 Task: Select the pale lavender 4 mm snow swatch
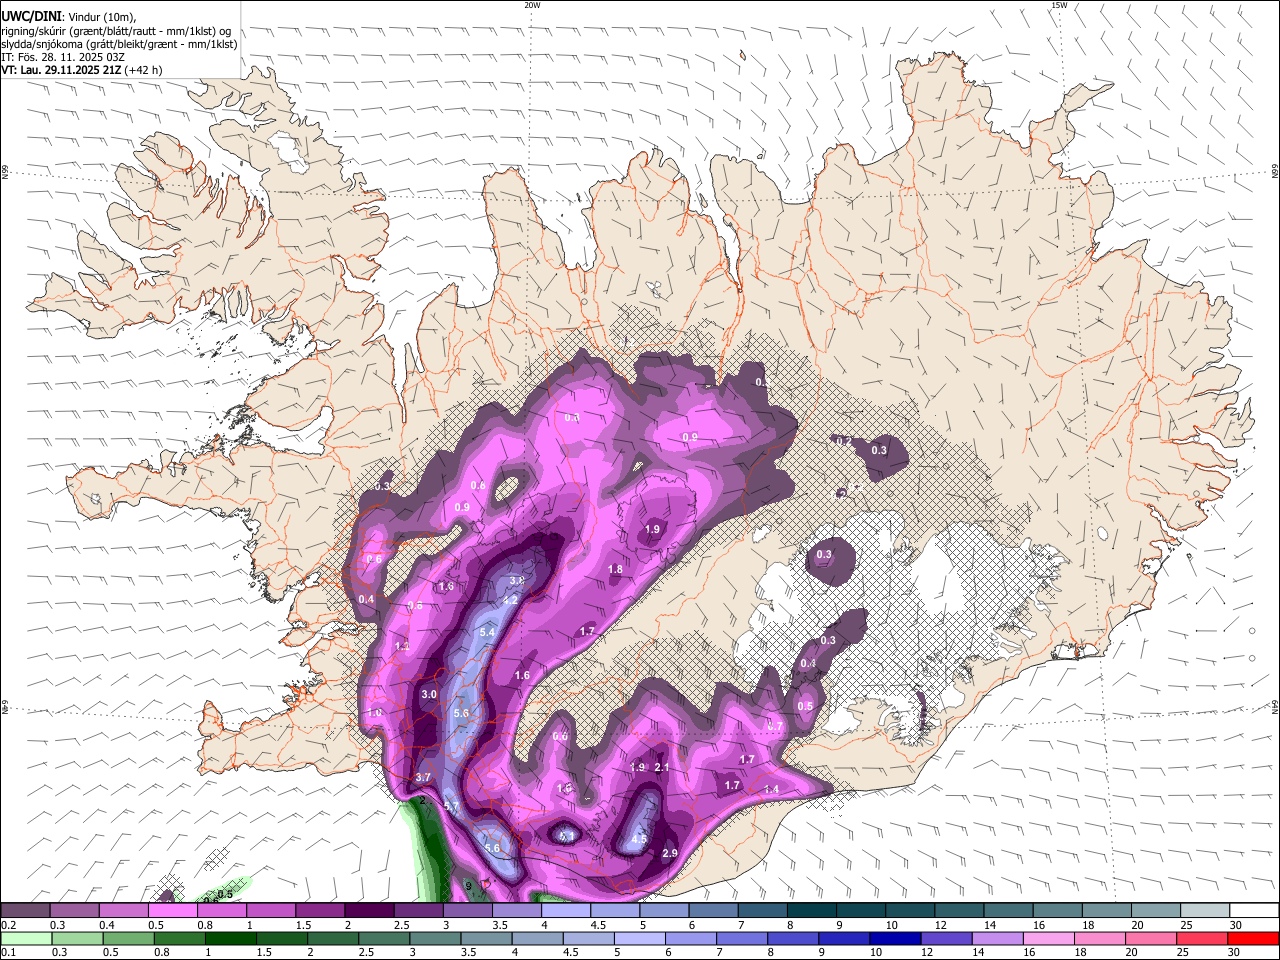pos(565,910)
